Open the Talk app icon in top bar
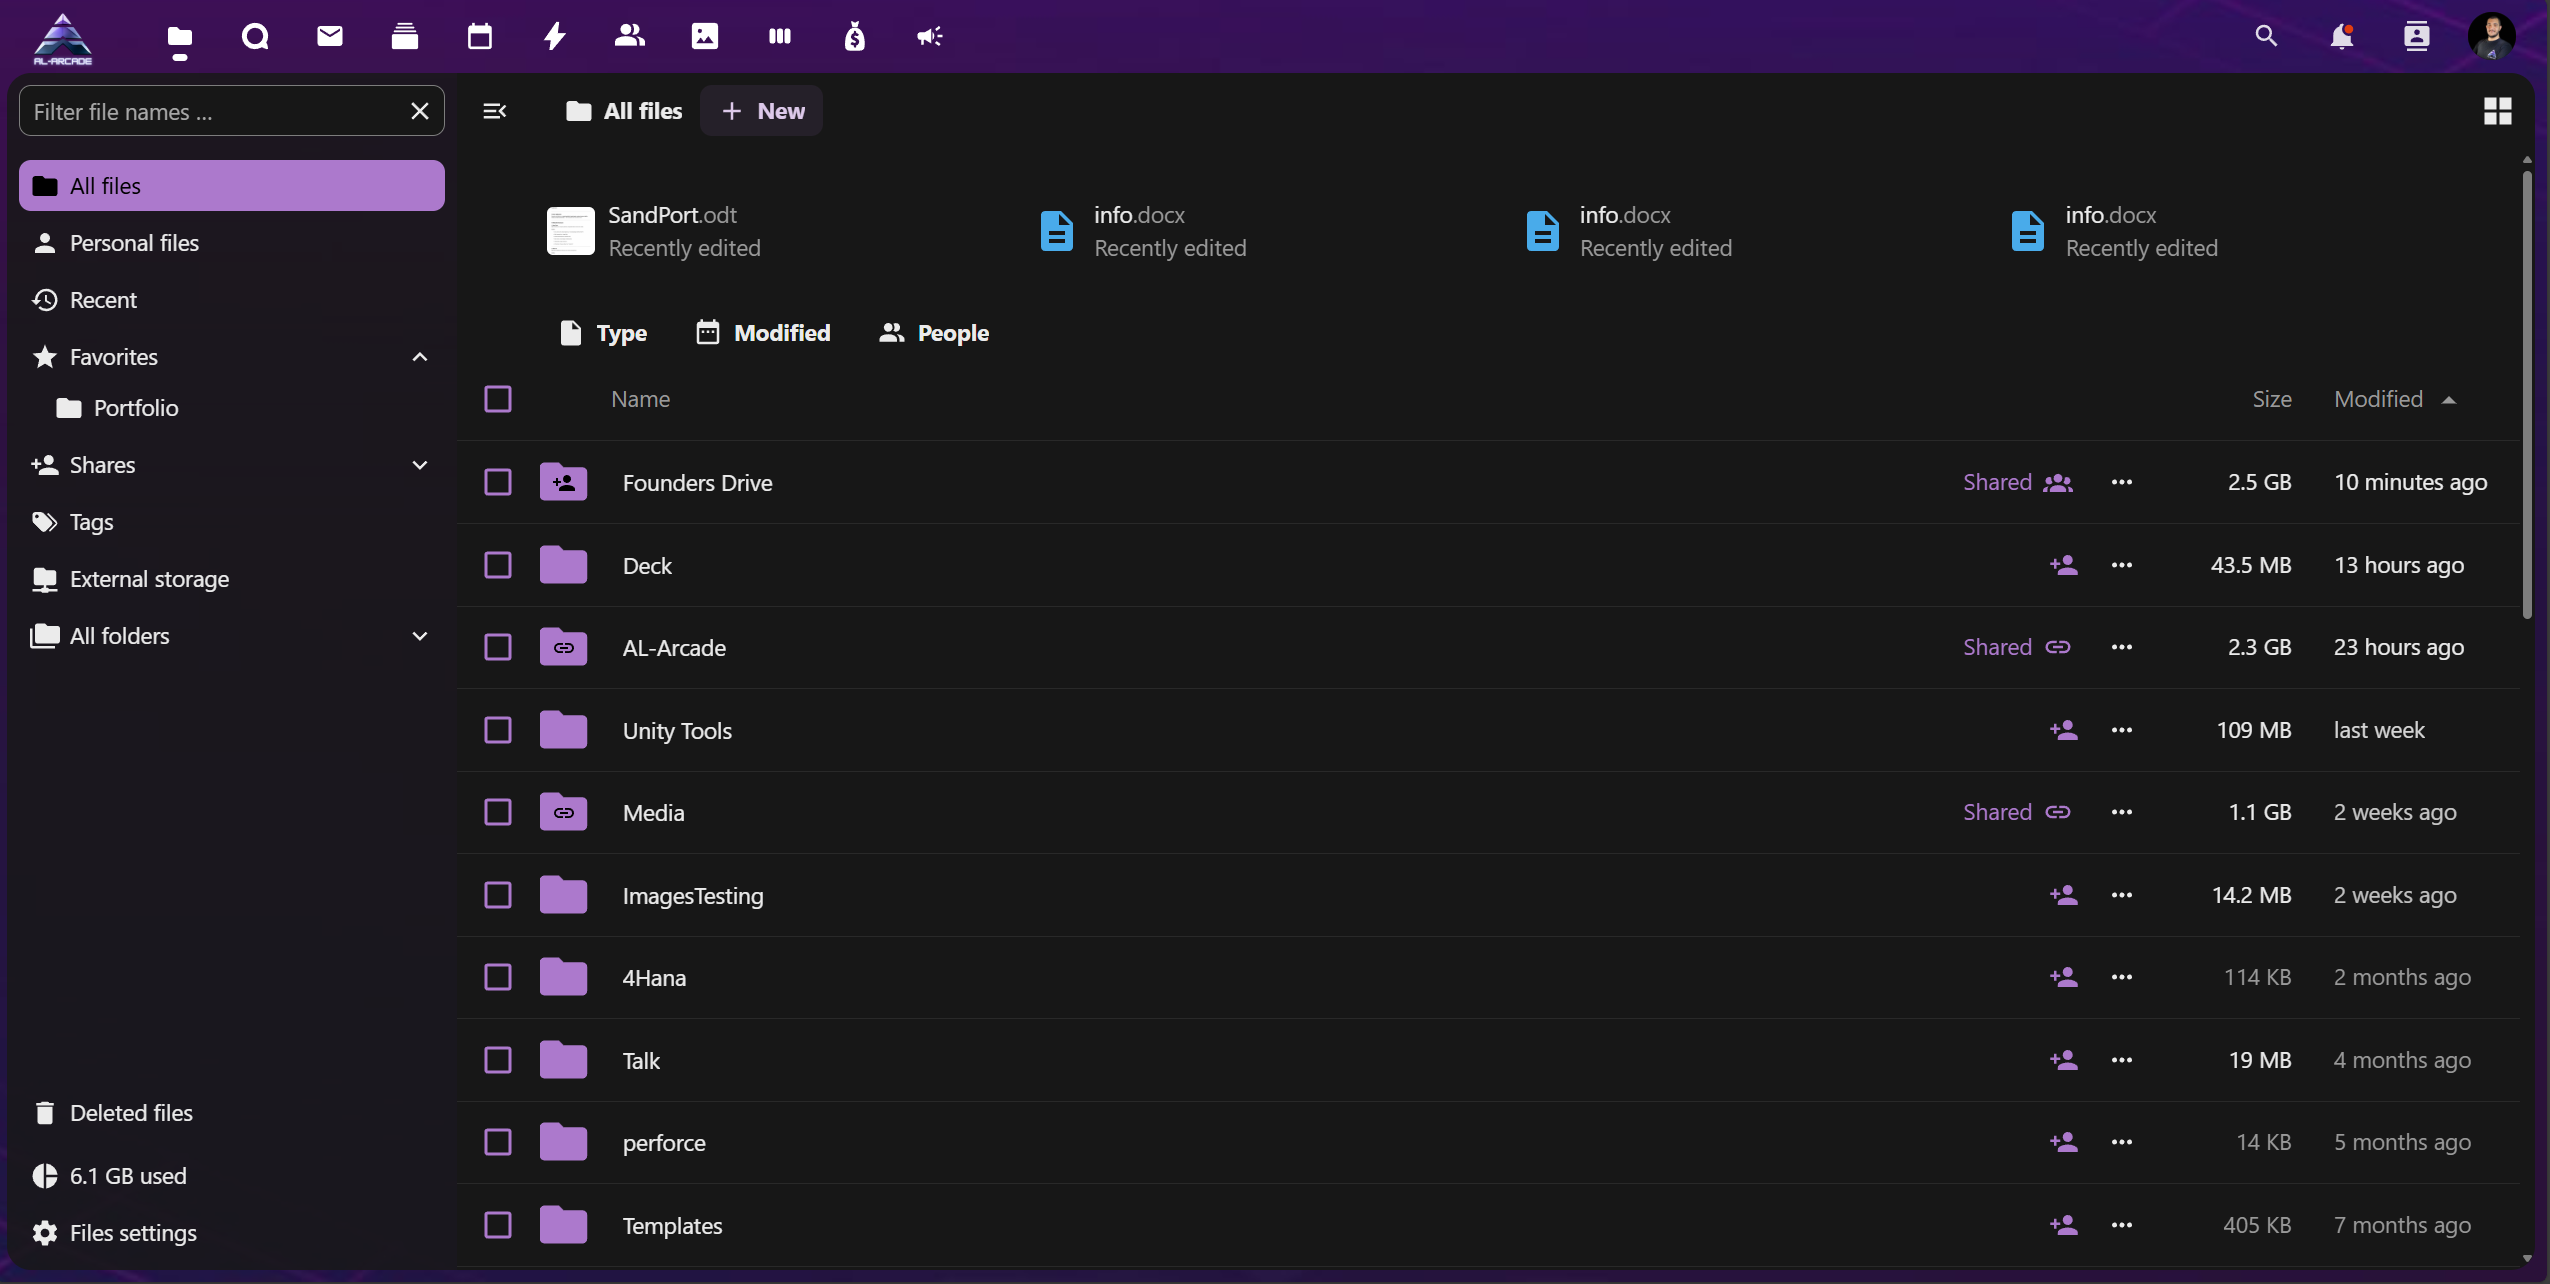 (255, 37)
